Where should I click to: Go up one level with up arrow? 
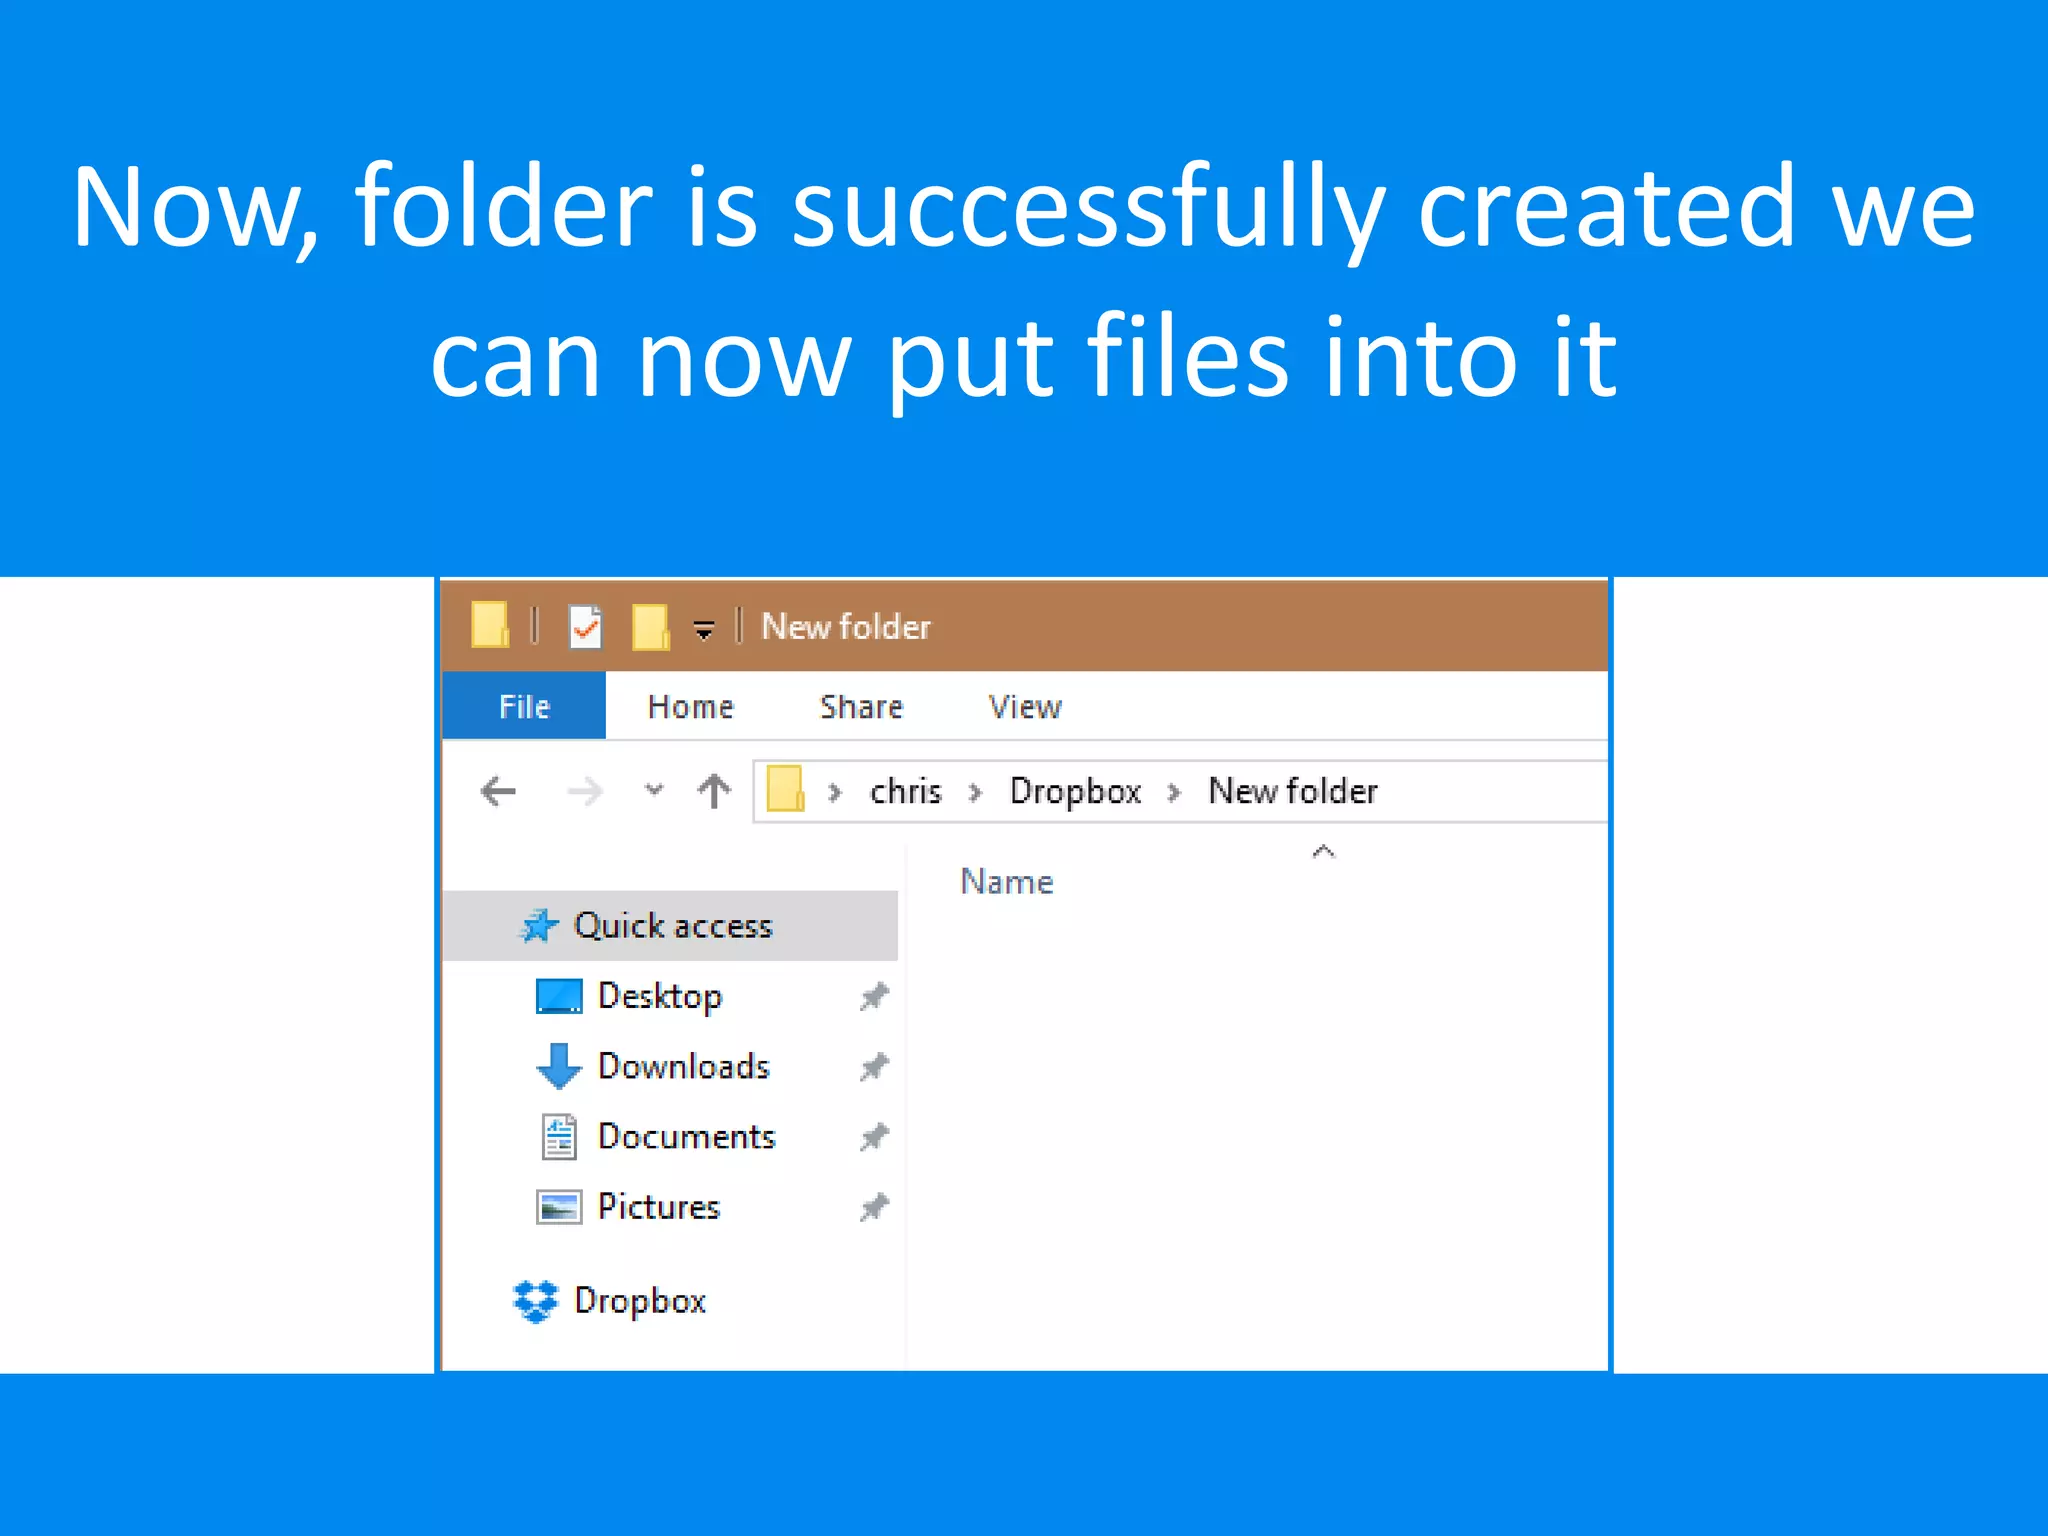tap(714, 791)
